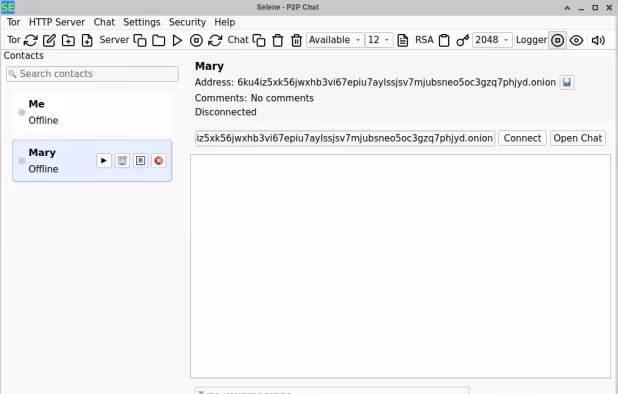The image size is (618, 394).
Task: Click the lined trash bin icon in Chat group
Action: [296, 40]
